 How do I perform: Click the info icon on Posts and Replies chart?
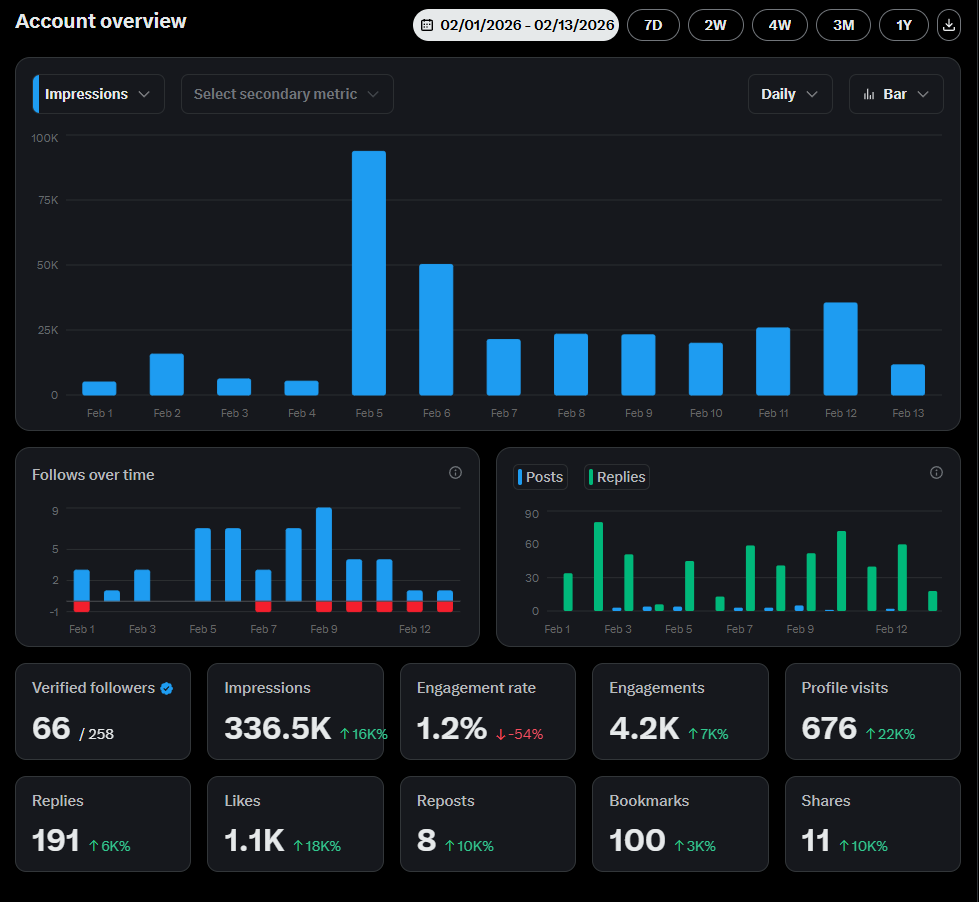click(x=936, y=472)
